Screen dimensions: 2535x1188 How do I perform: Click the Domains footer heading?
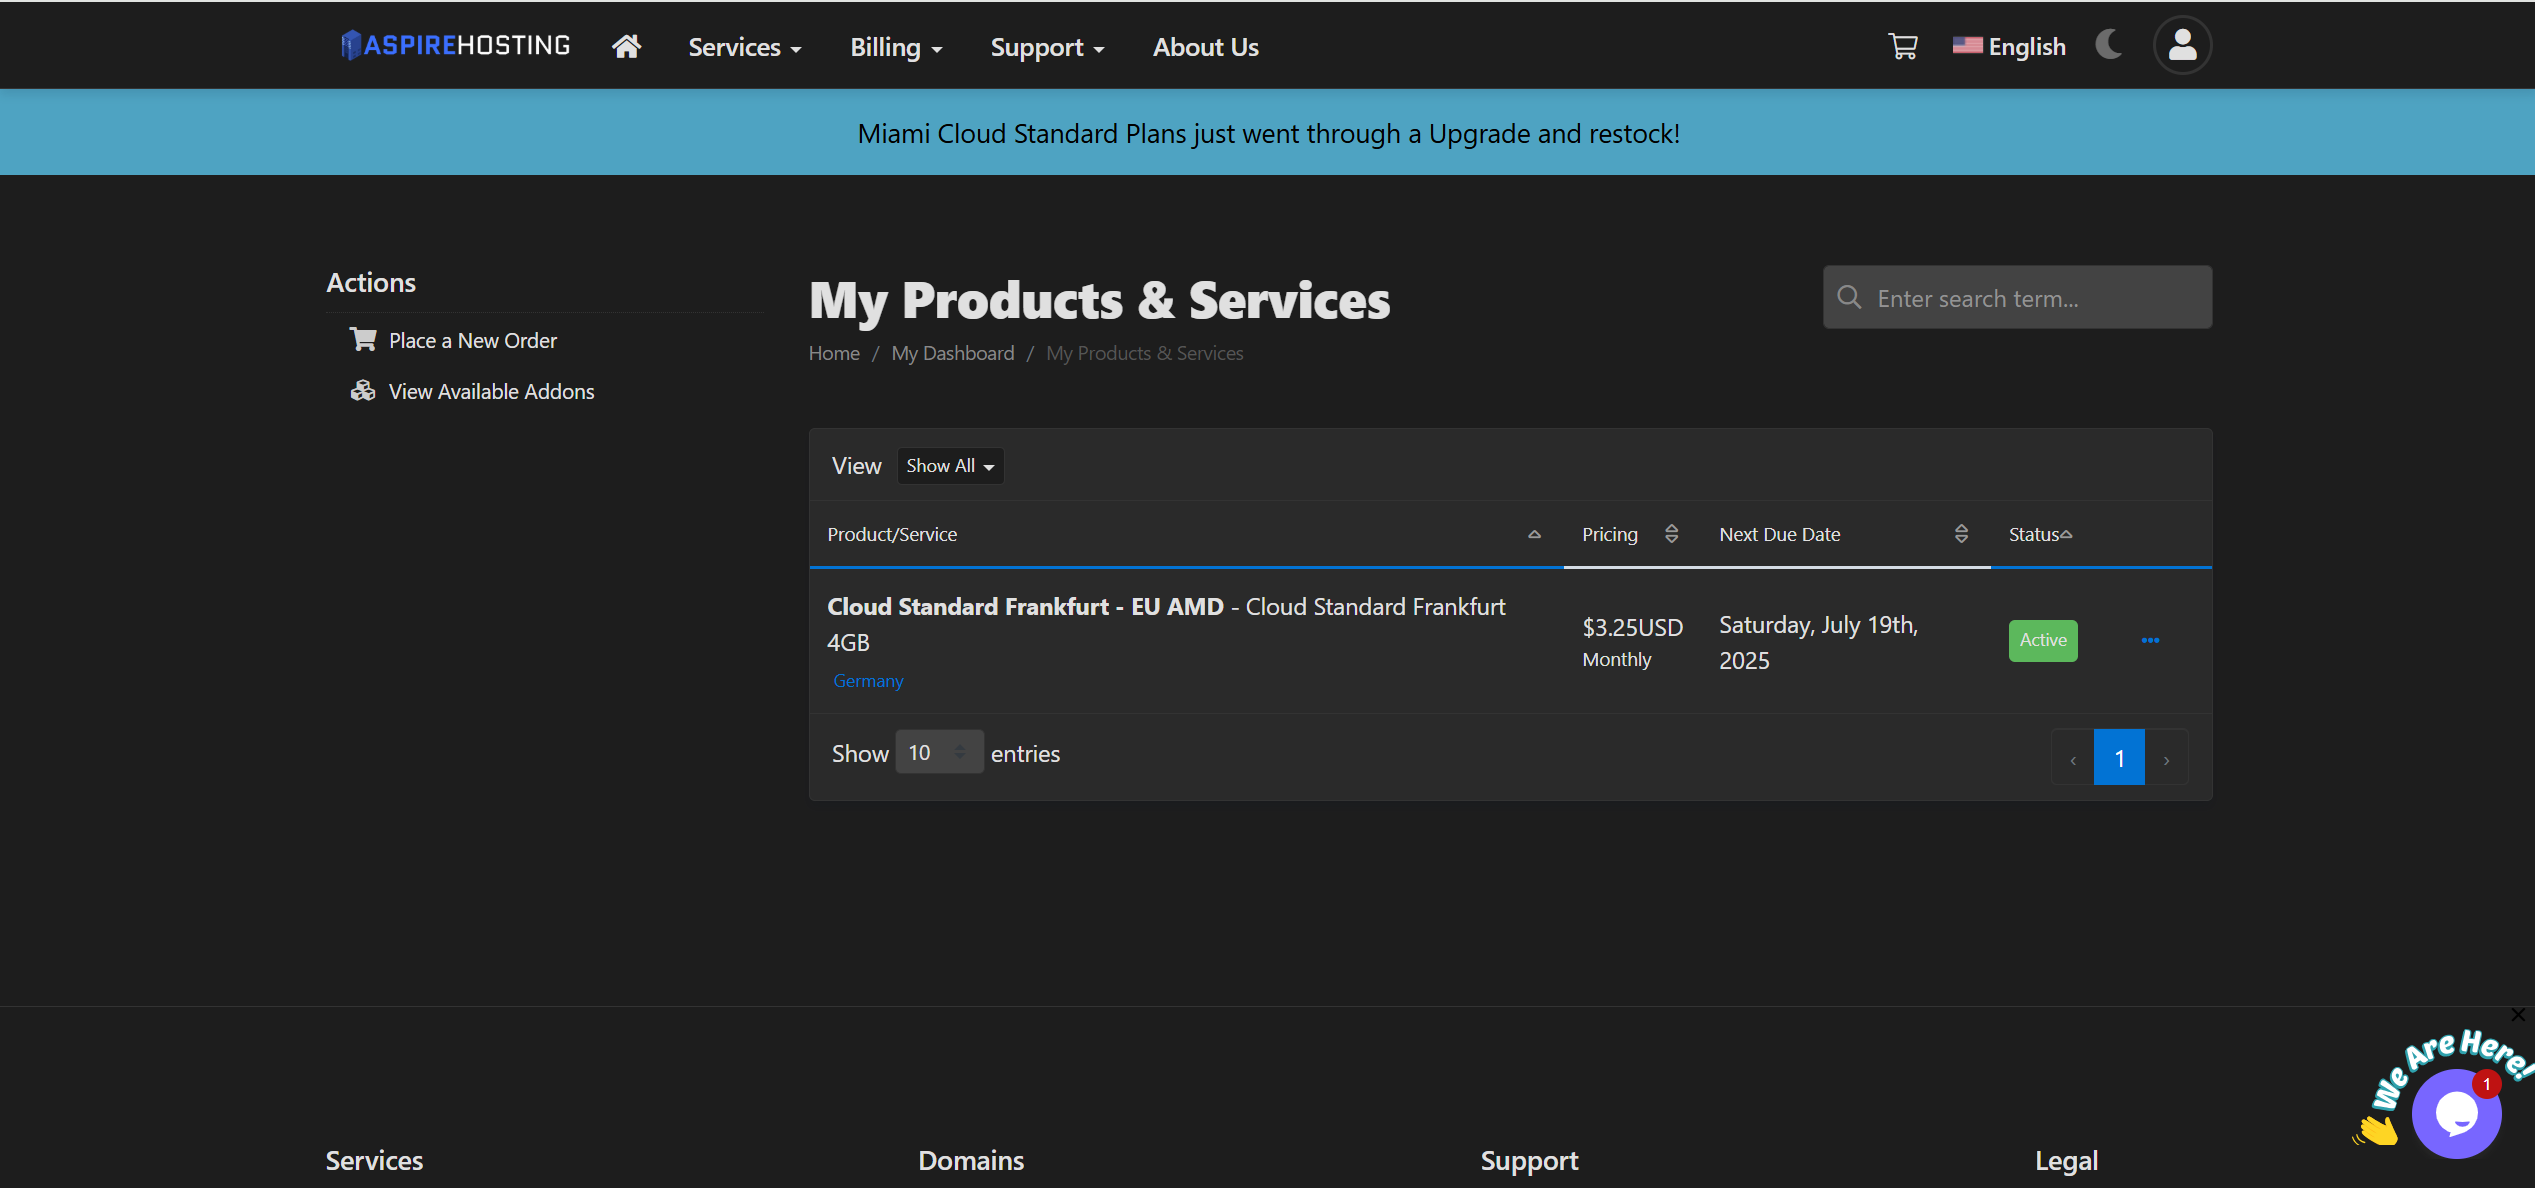(x=971, y=1160)
